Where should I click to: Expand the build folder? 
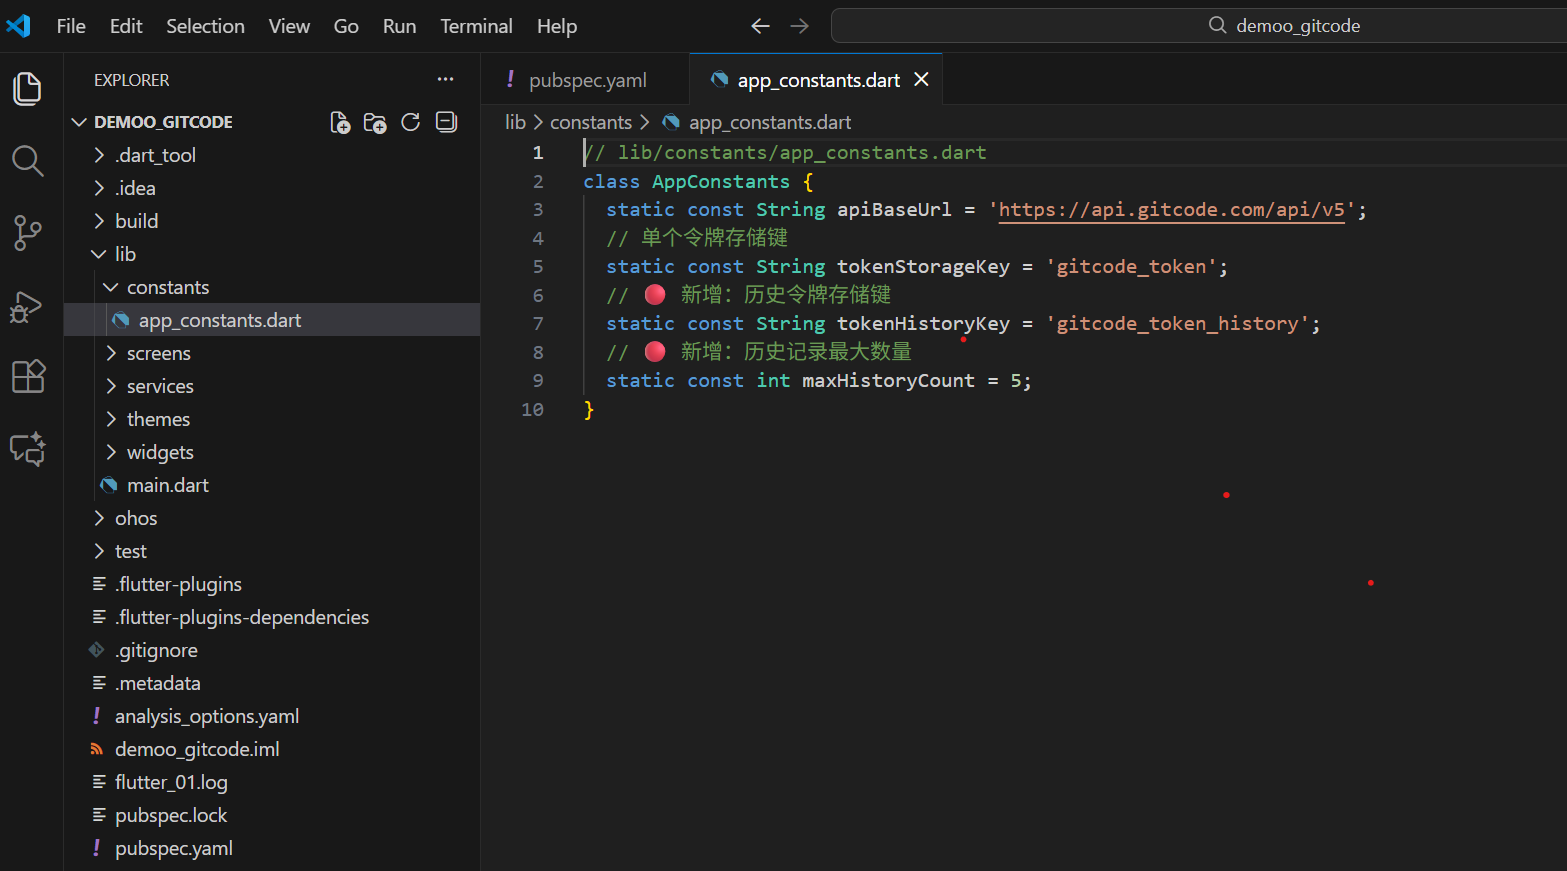272,221
